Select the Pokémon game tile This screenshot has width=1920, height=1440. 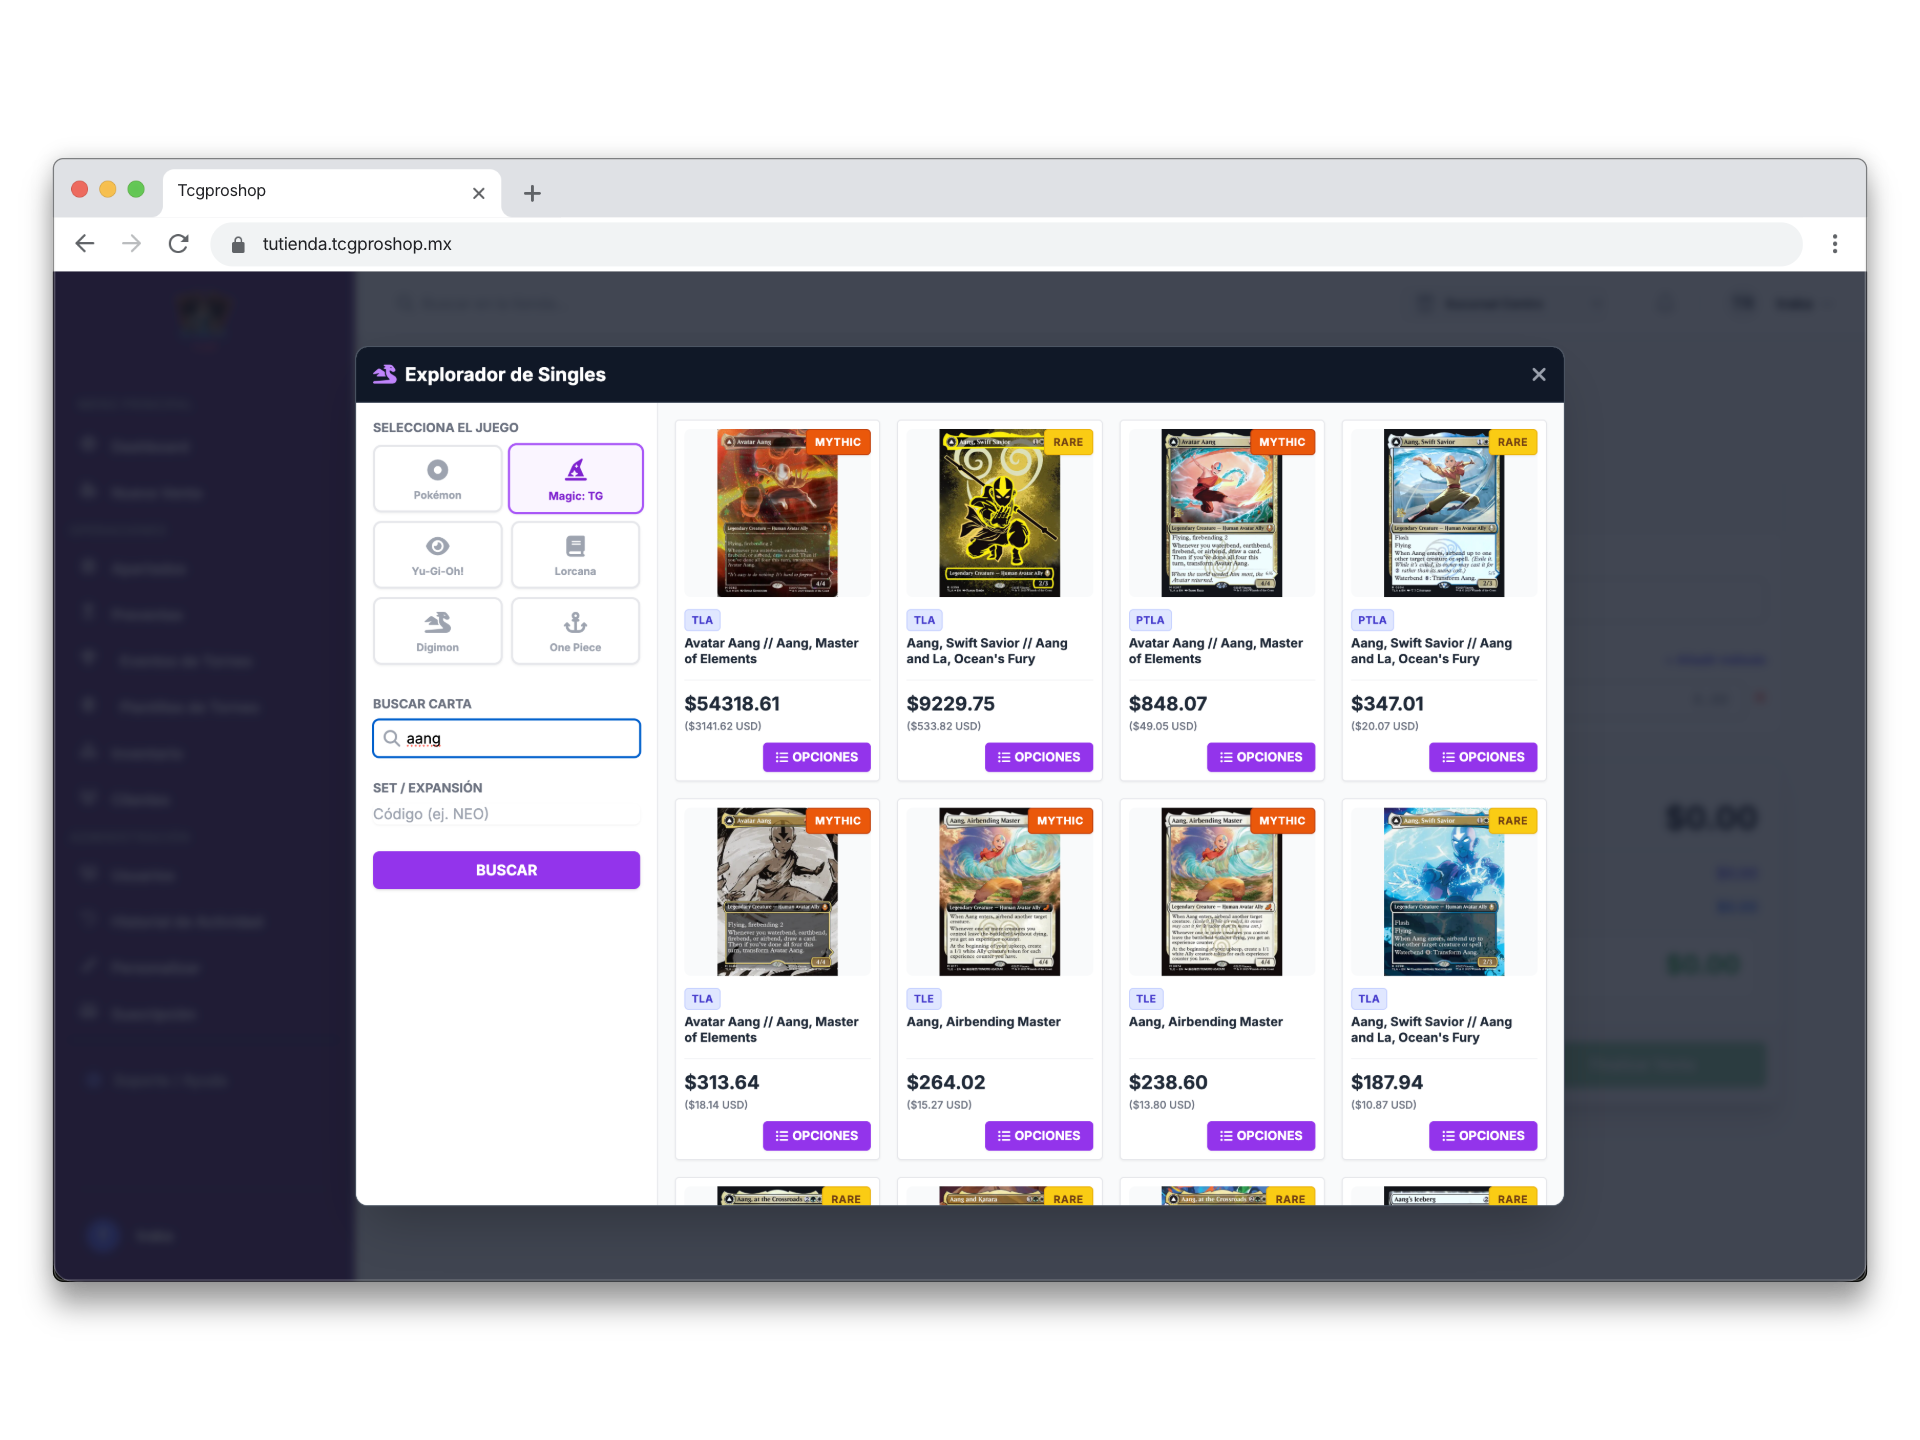[x=437, y=479]
